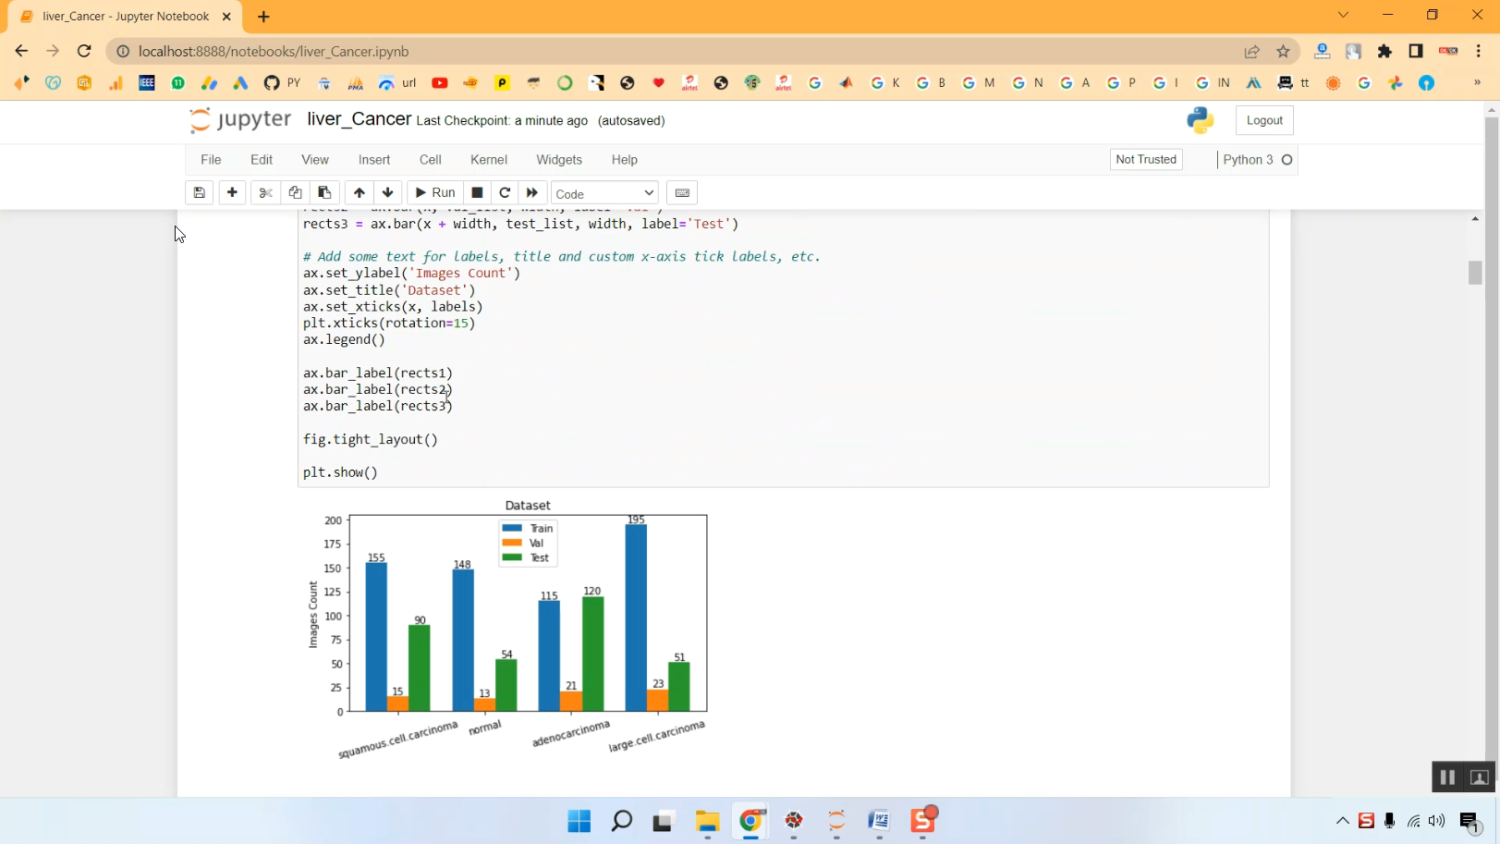The height and width of the screenshot is (844, 1500).
Task: Mute system volume from the taskbar
Action: (x=1437, y=820)
